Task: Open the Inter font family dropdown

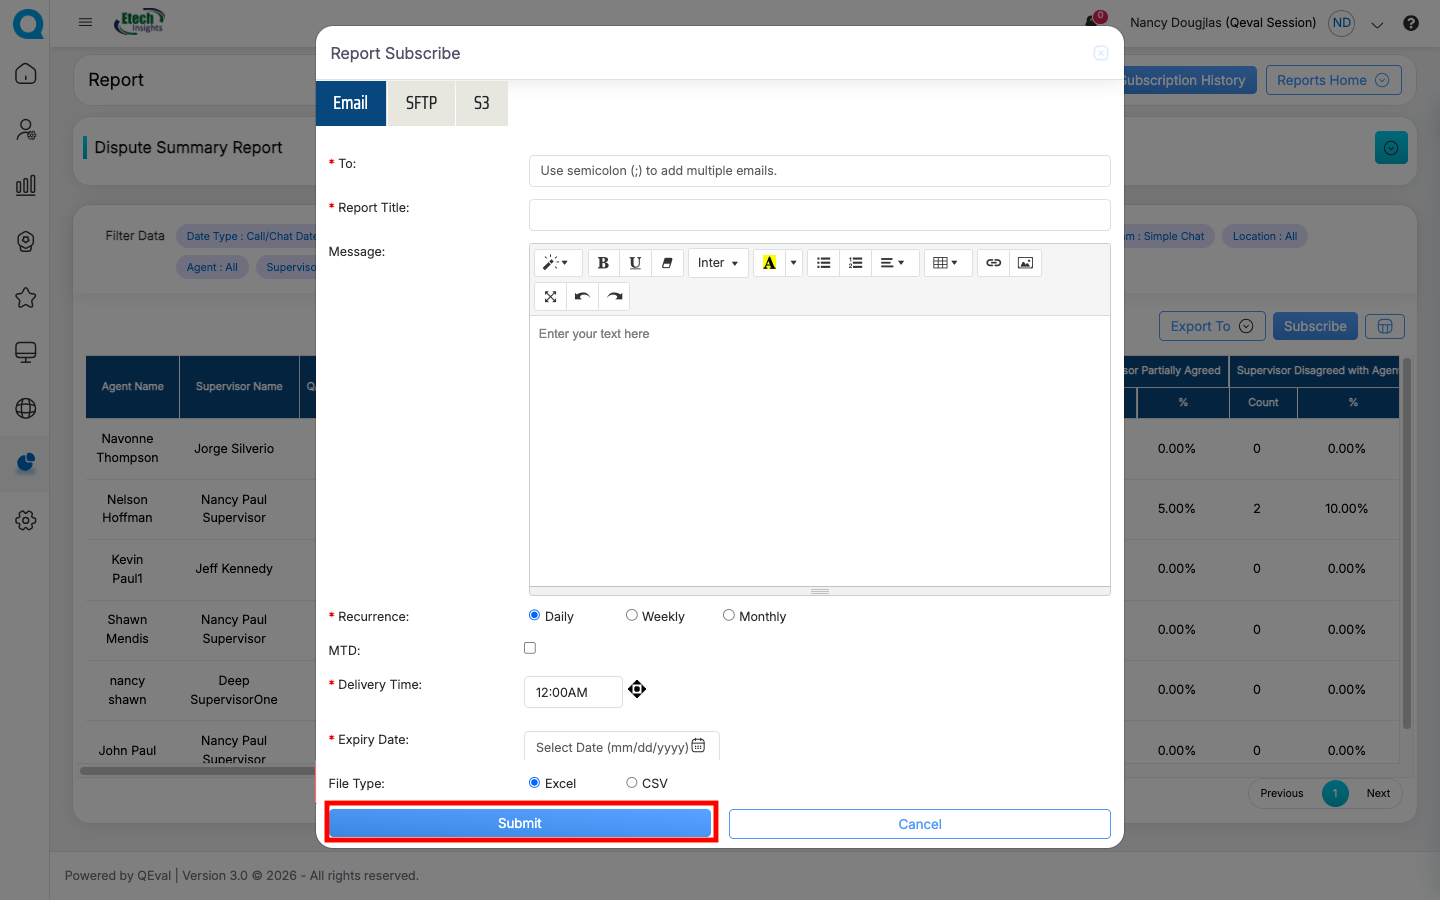Action: click(718, 263)
